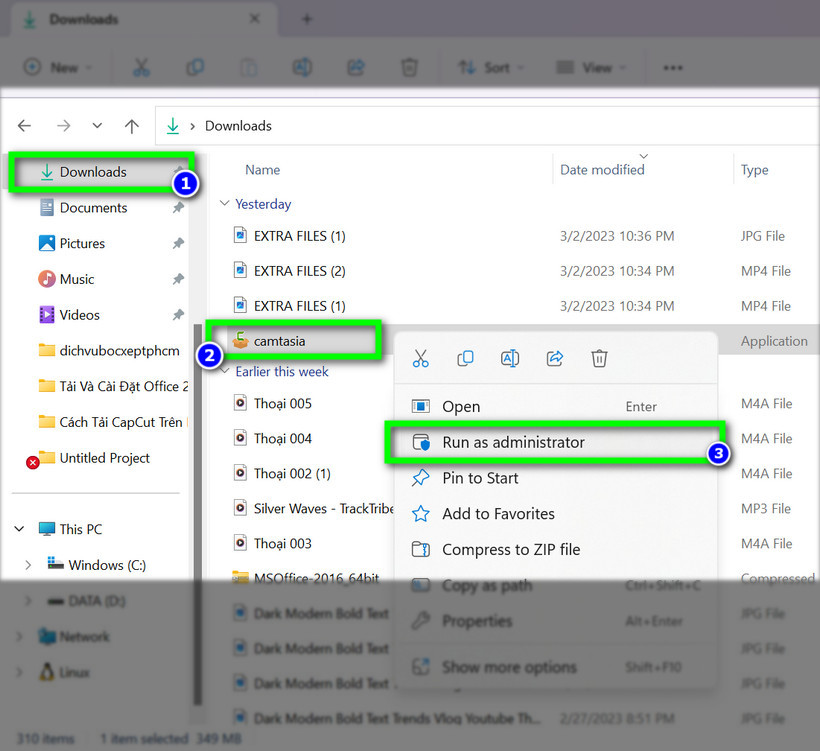Click the Rename icon in context menu

point(510,358)
